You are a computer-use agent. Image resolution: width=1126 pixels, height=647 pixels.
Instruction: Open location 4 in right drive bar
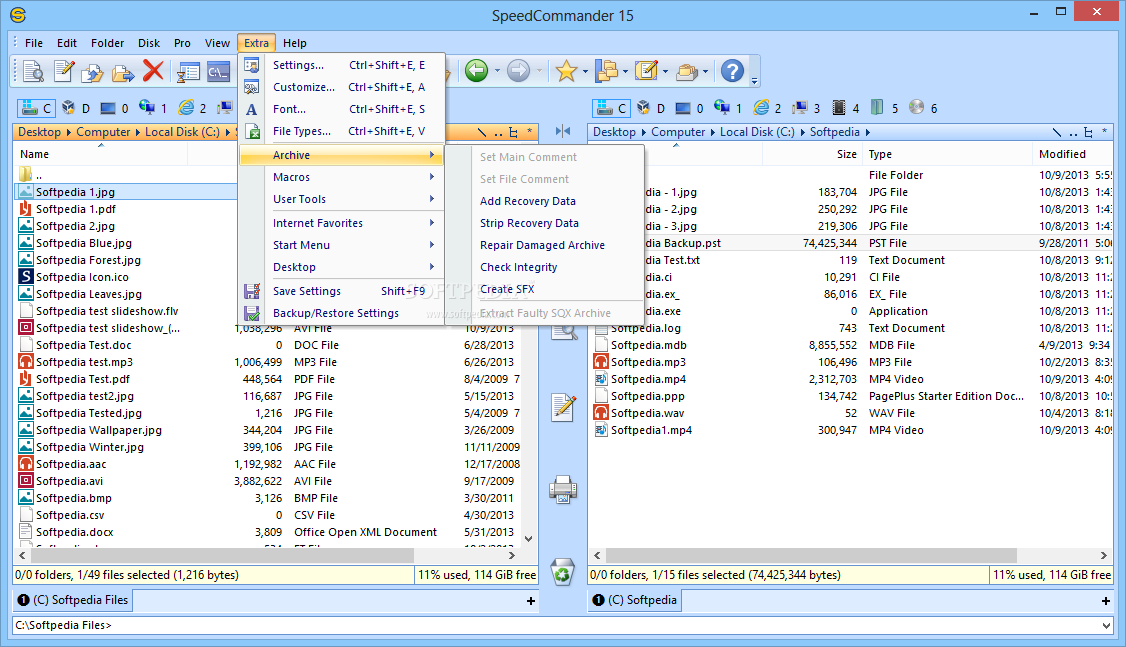[x=845, y=108]
